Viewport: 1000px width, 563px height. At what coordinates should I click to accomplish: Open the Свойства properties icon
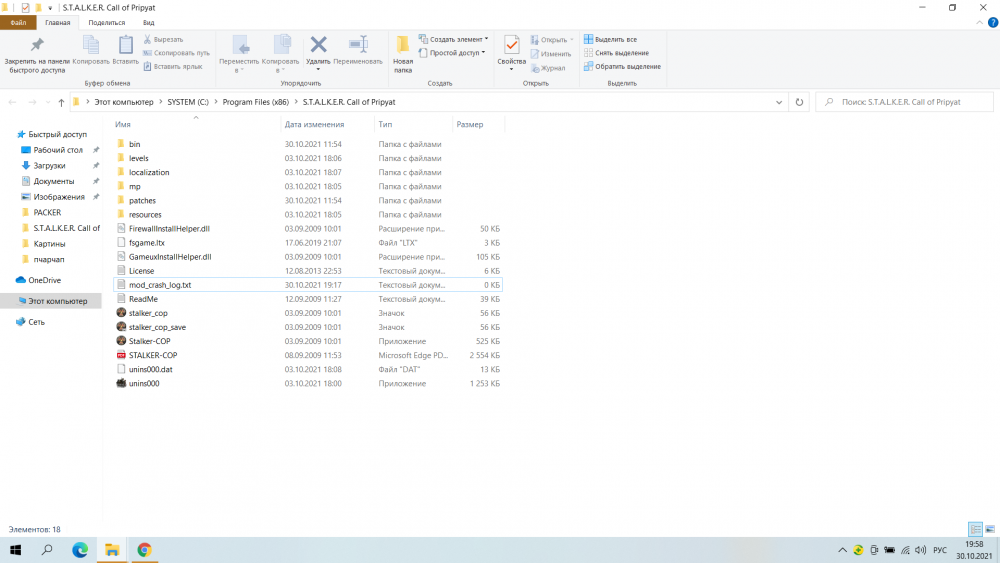coord(511,47)
